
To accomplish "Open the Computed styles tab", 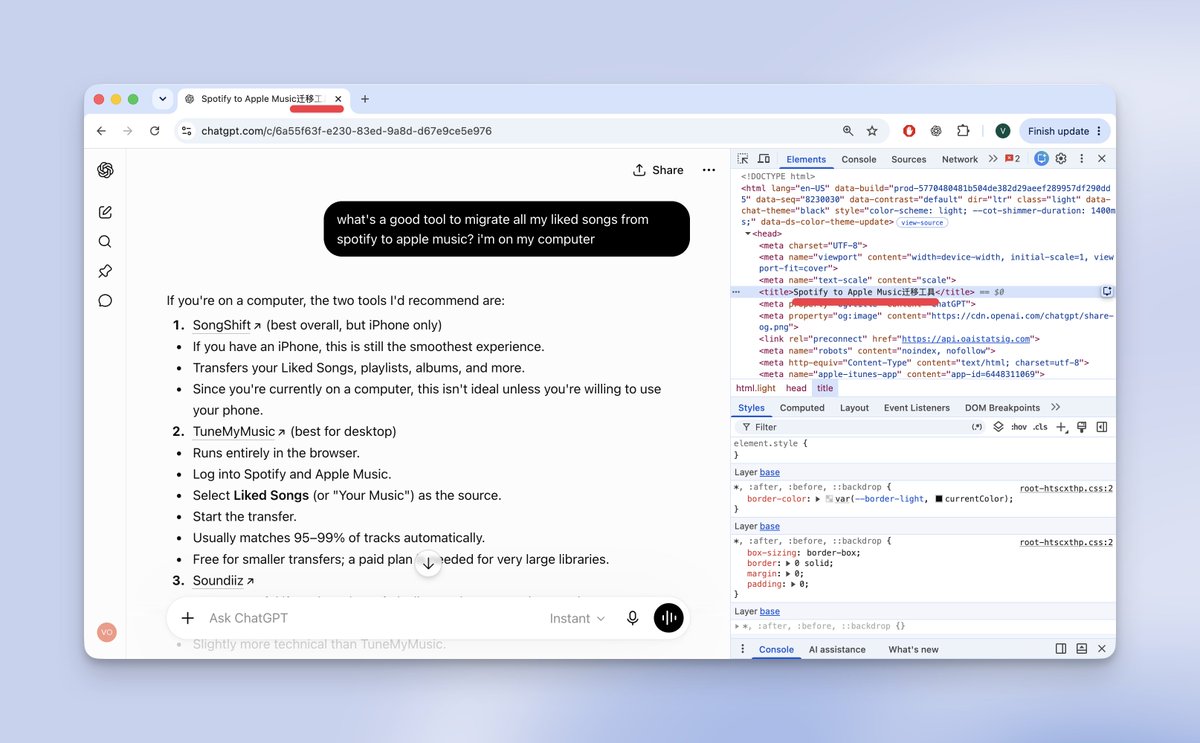I will (x=802, y=407).
